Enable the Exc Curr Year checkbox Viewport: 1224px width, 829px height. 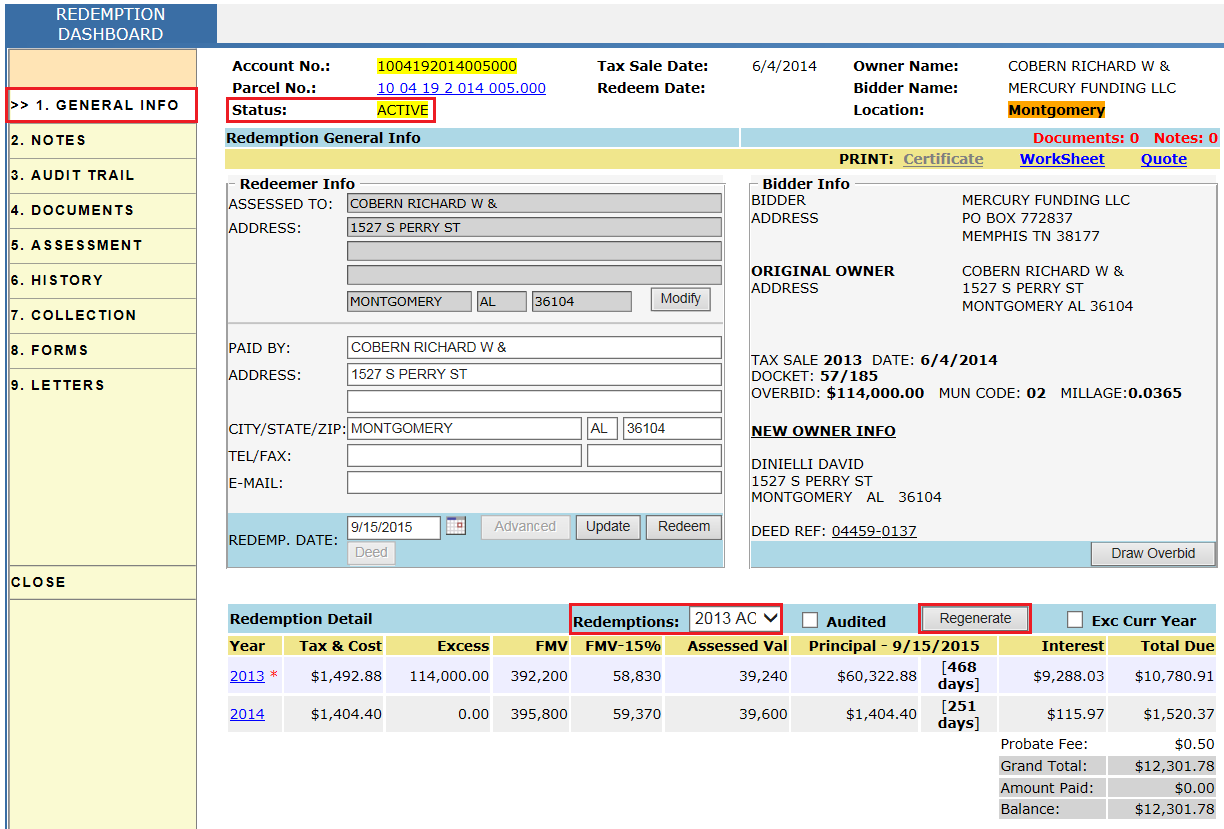pos(1075,619)
